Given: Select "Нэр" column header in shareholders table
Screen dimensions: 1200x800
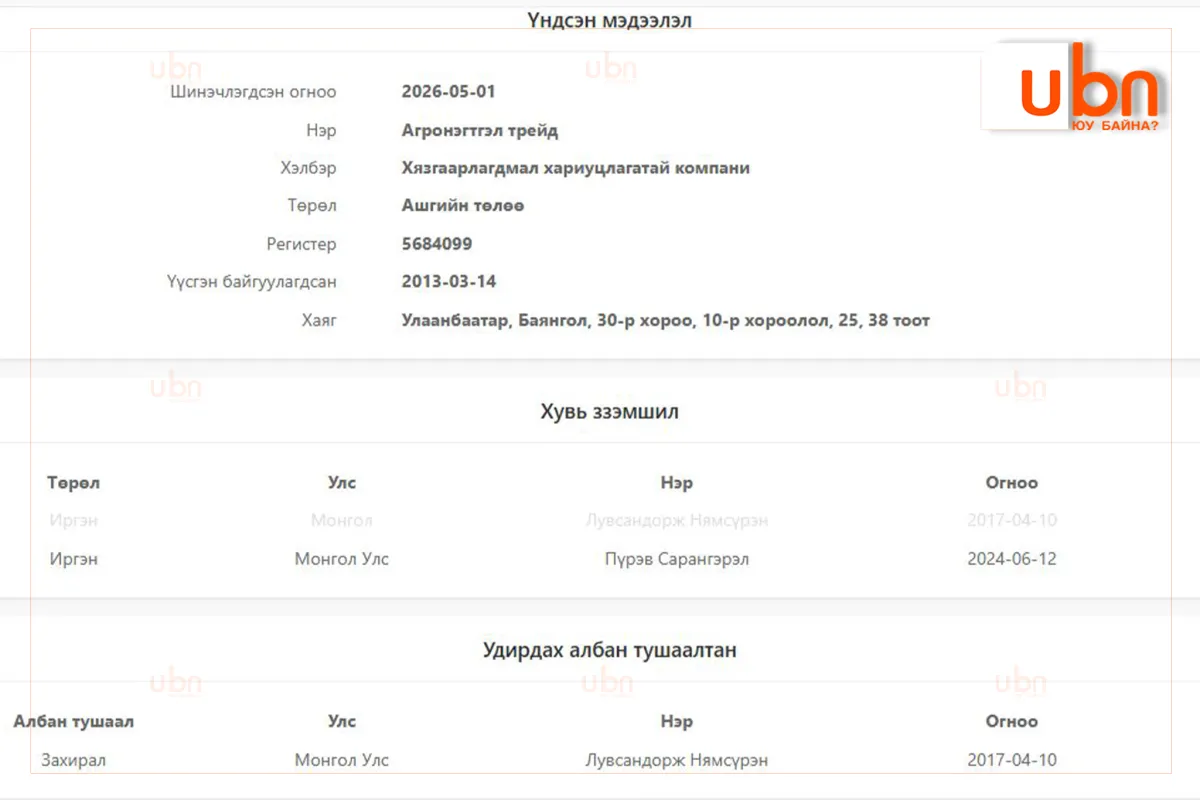Looking at the screenshot, I should [677, 483].
